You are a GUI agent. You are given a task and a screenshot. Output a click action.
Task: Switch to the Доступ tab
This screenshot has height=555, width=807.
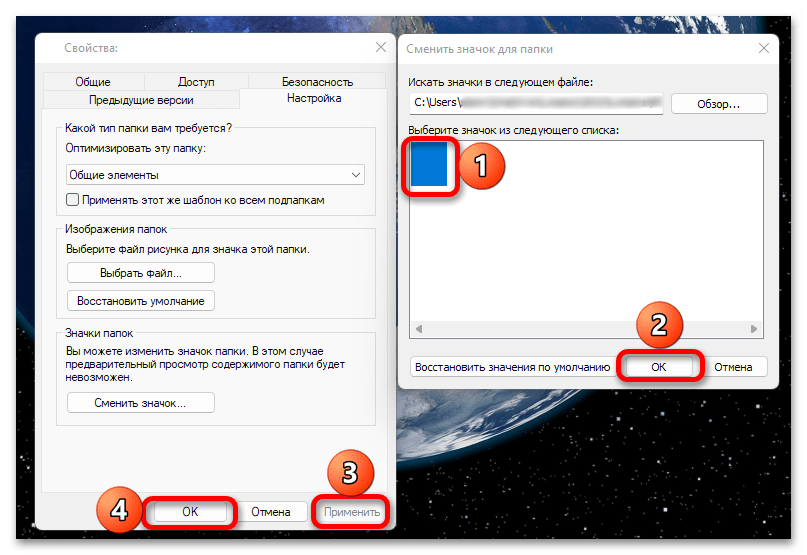click(196, 82)
